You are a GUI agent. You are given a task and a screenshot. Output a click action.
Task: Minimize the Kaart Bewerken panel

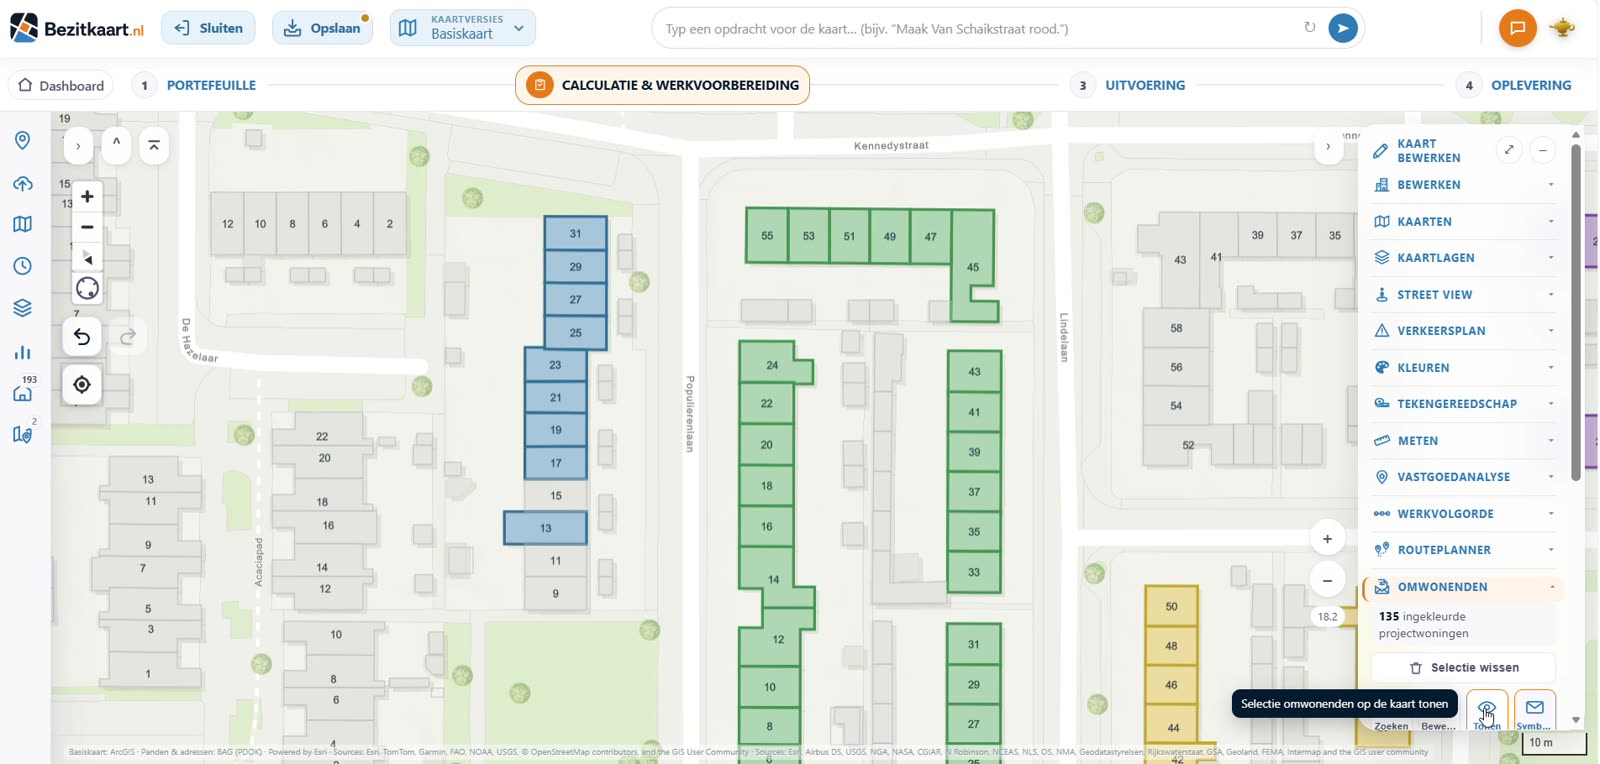click(1543, 150)
